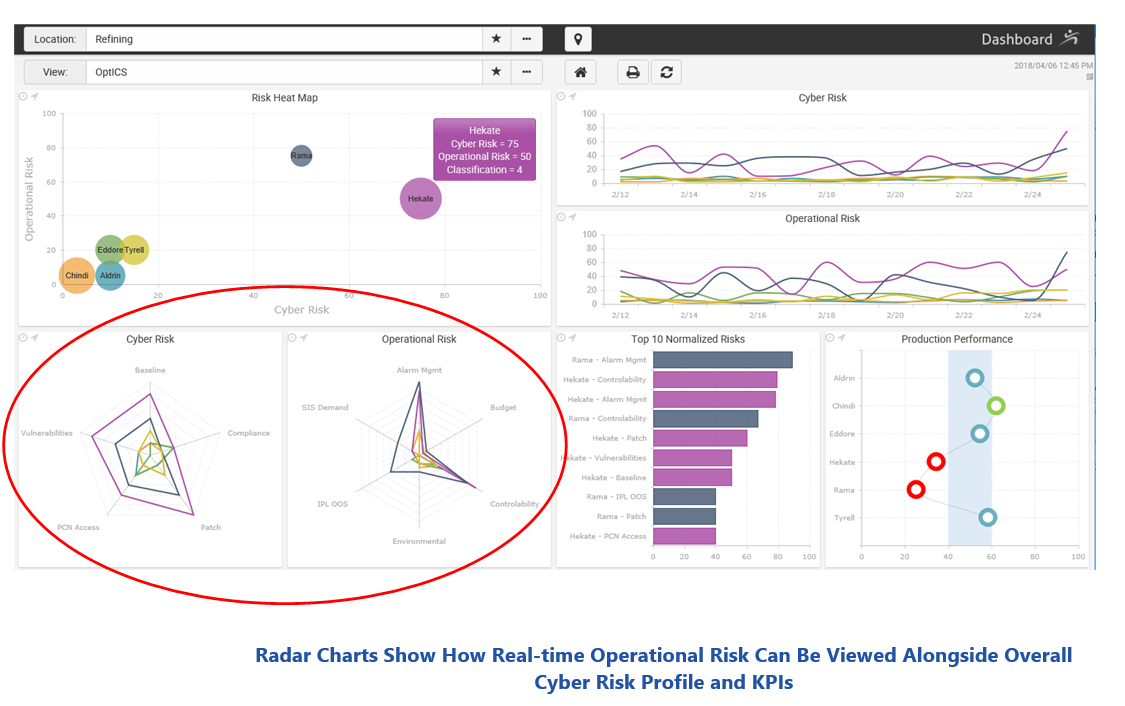1125x706 pixels.
Task: Click the Patch label on Cyber Risk radar
Action: pos(210,527)
